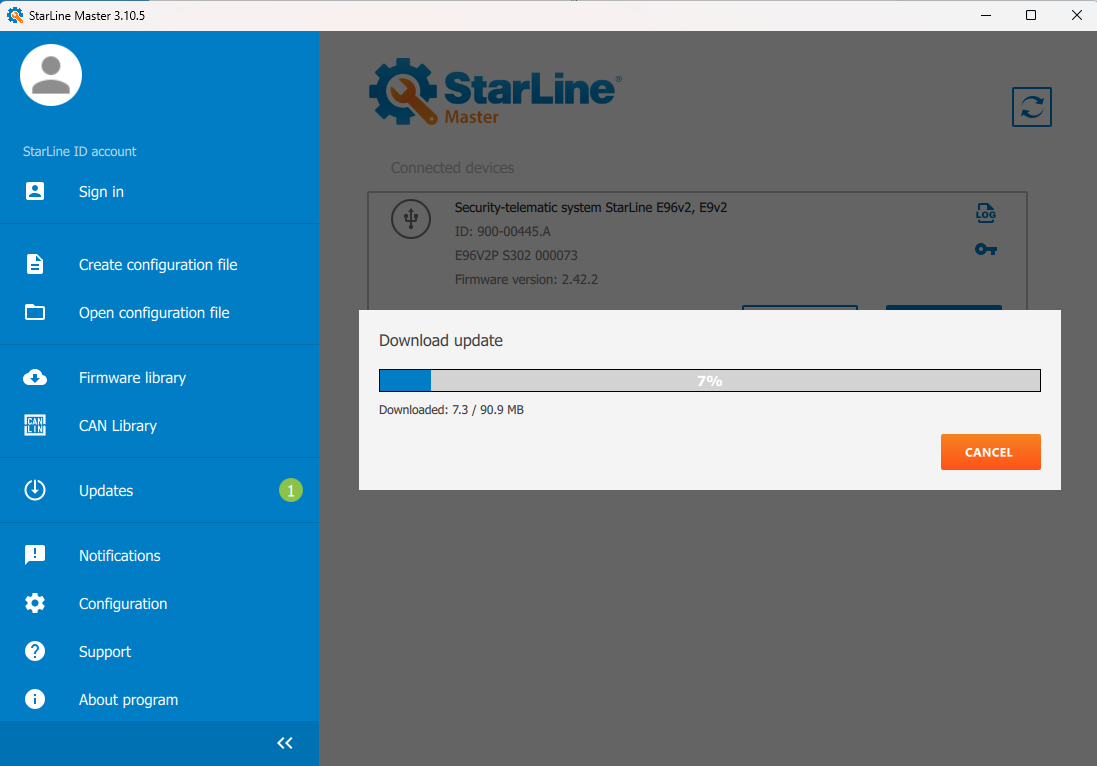Click the StarLine Master logo
This screenshot has height=766, width=1097.
tap(495, 91)
